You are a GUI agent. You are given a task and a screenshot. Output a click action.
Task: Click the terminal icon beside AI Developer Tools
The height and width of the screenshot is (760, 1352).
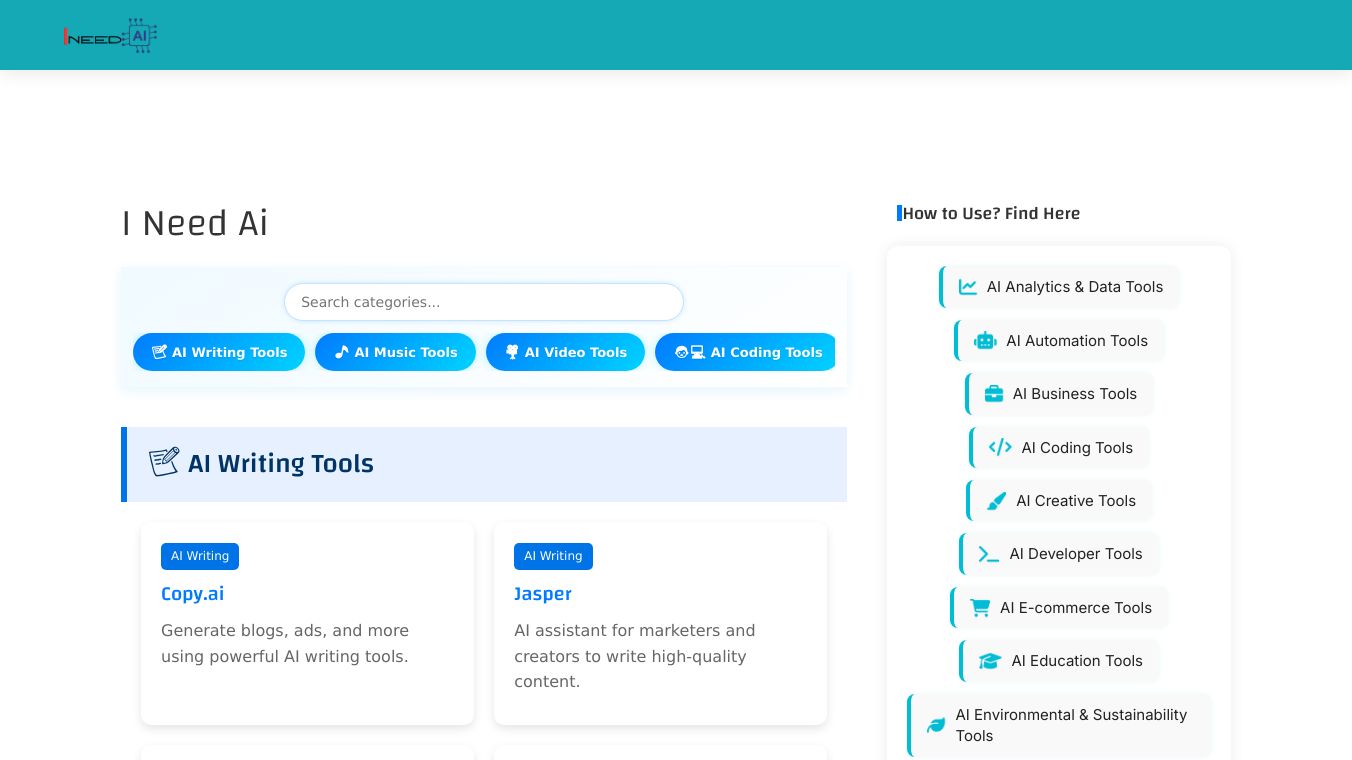click(x=989, y=554)
